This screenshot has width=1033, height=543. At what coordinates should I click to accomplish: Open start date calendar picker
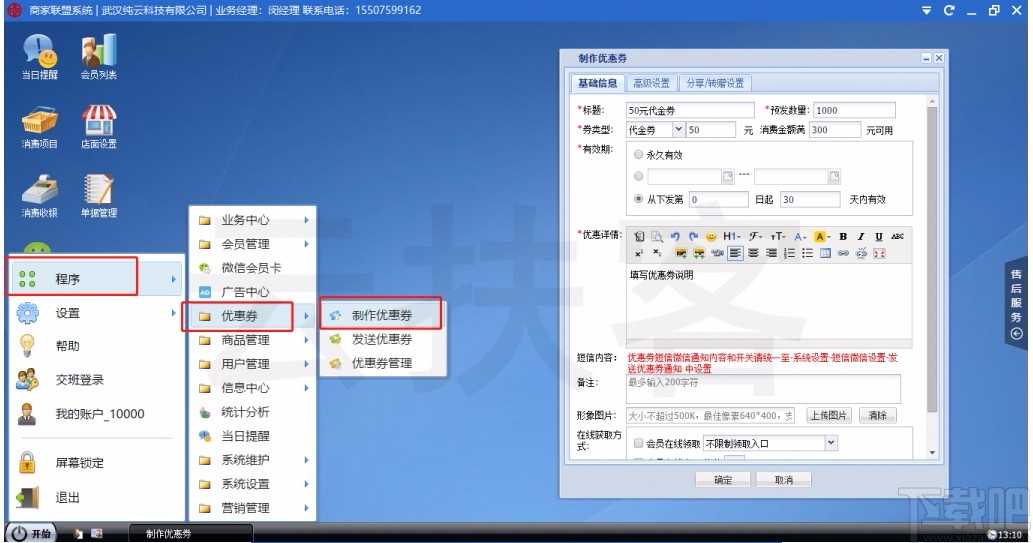click(x=728, y=177)
